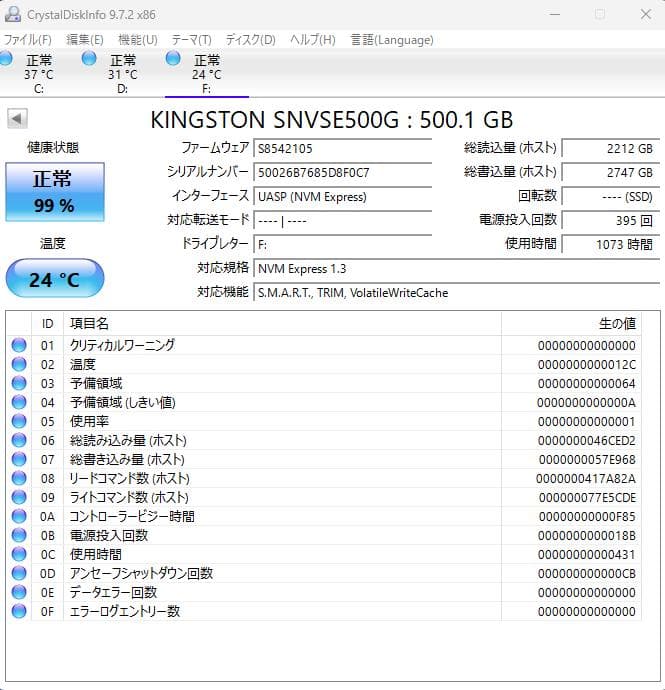The width and height of the screenshot is (665, 690).
Task: Click raw value 00000077E5CDE
Action: pos(587,498)
